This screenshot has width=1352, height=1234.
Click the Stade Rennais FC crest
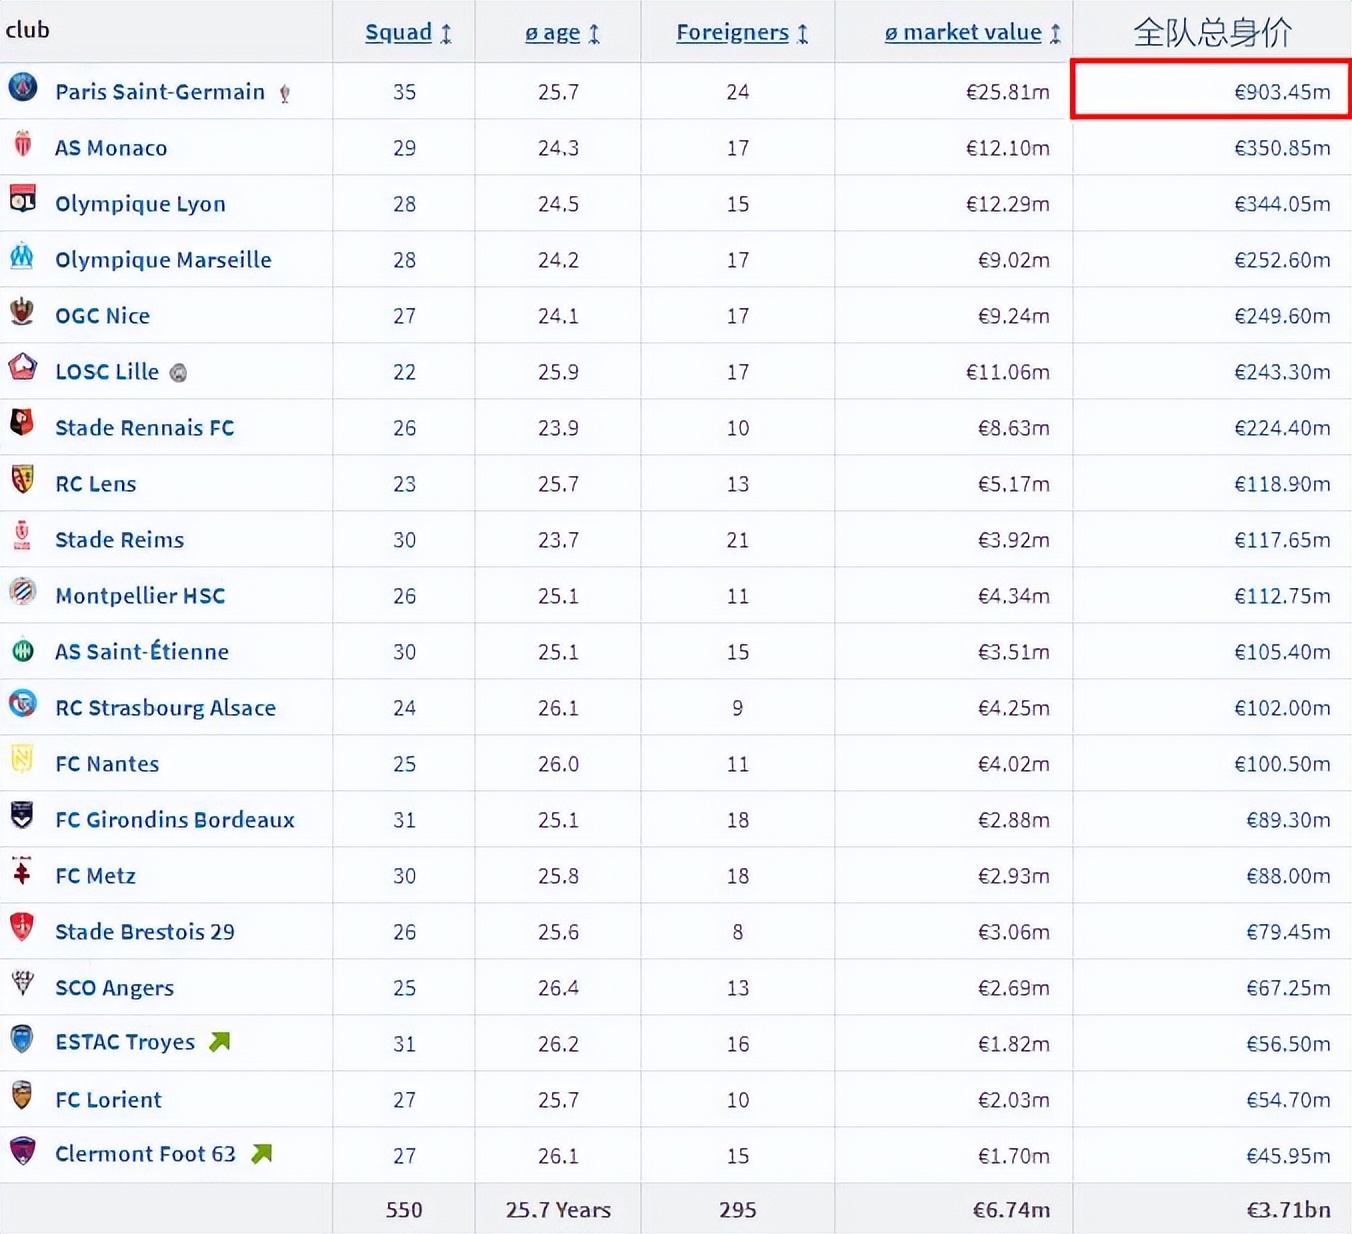[x=22, y=423]
